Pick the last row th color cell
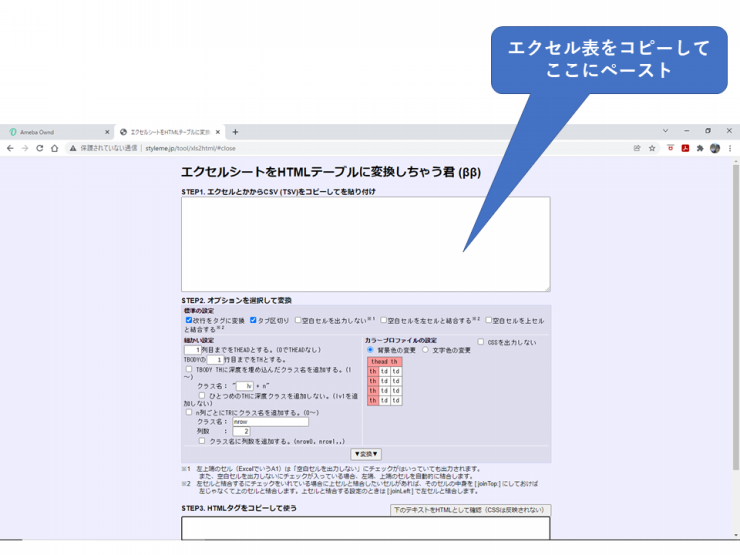 (373, 401)
